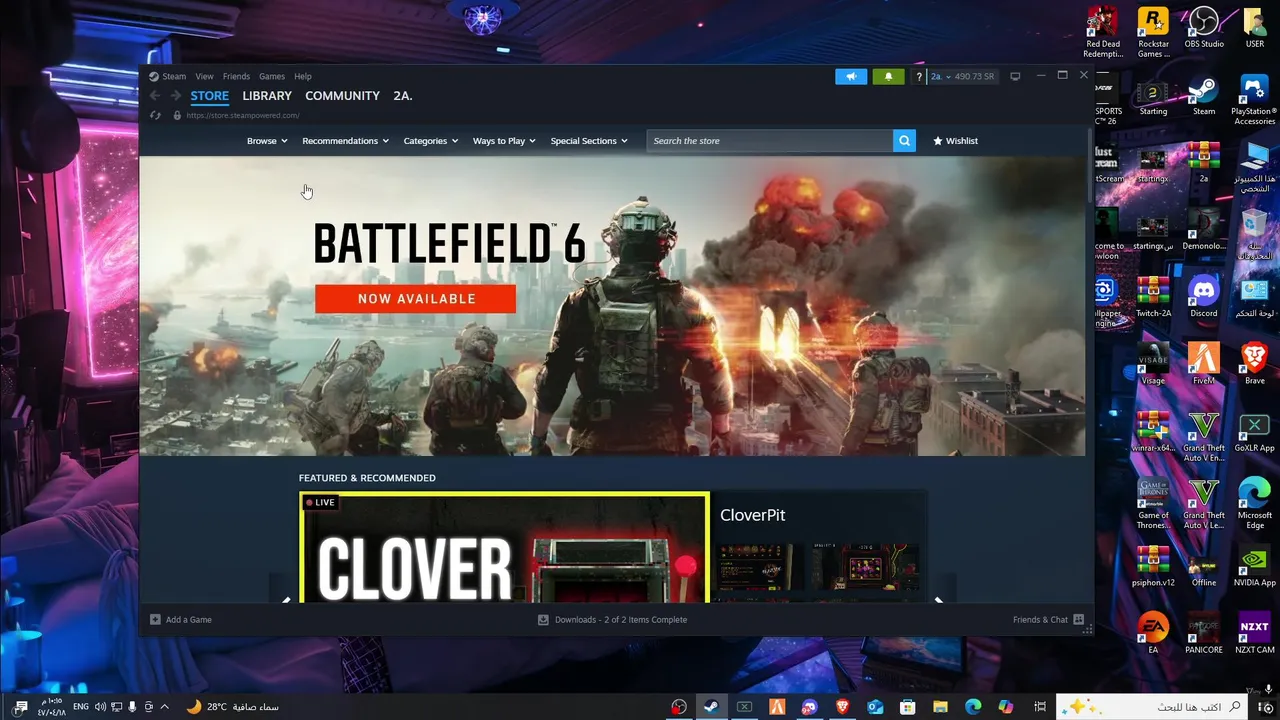Click the Steam forward navigation arrow
The width and height of the screenshot is (1280, 720).
pyautogui.click(x=176, y=96)
